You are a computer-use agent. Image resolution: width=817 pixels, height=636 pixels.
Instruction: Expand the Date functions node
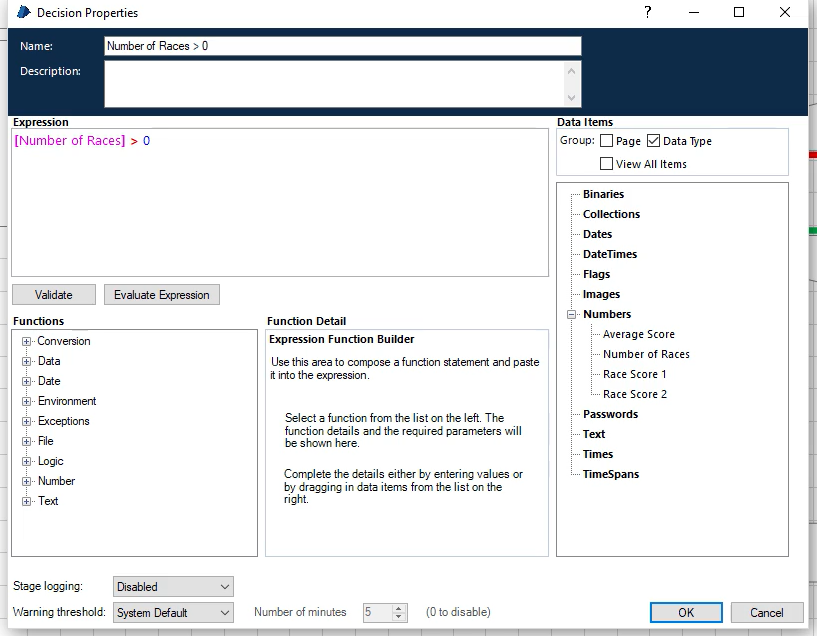[x=26, y=381]
